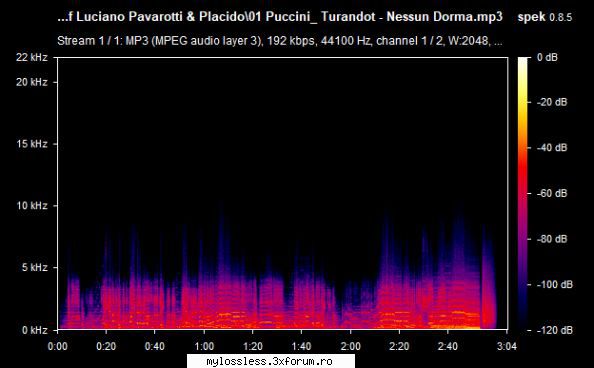Click the -40 dB scale label
This screenshot has height=368, width=594.
(552, 147)
